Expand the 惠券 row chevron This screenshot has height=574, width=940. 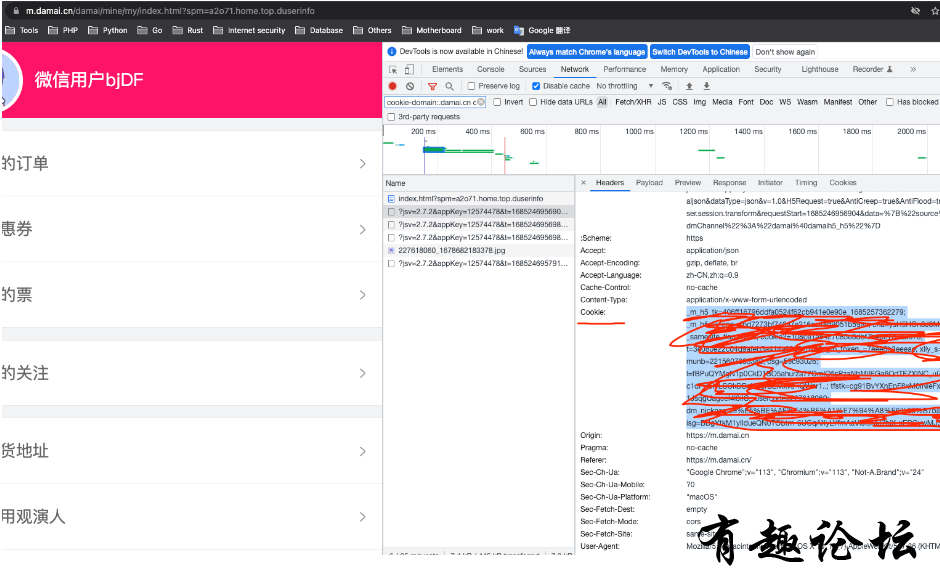(362, 230)
